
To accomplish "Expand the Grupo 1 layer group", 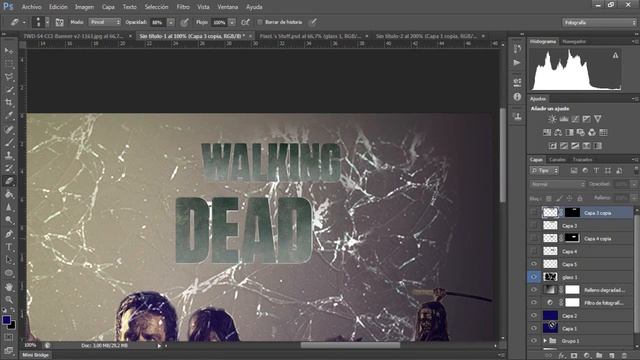I will (545, 341).
